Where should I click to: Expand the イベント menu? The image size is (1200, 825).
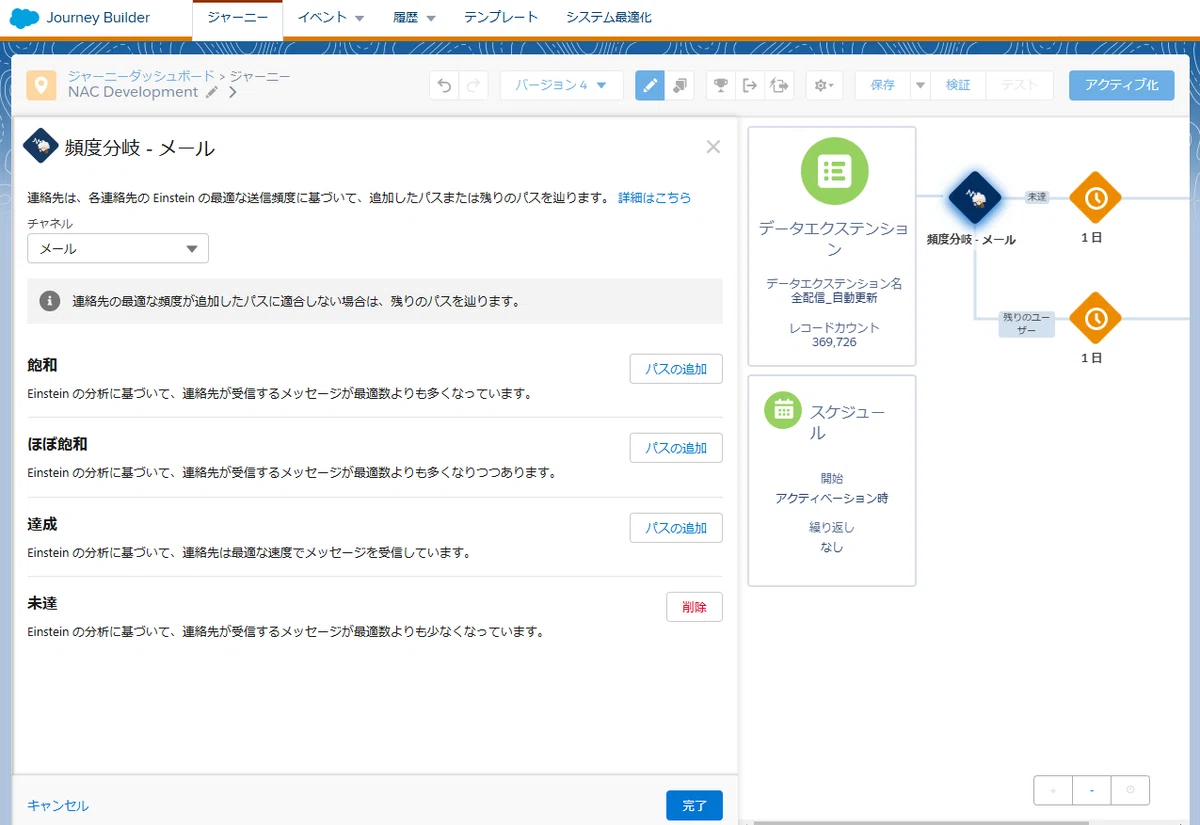(330, 18)
